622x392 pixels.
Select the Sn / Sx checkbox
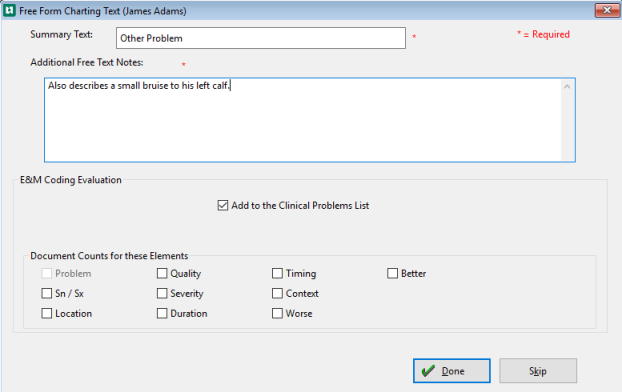click(x=46, y=293)
